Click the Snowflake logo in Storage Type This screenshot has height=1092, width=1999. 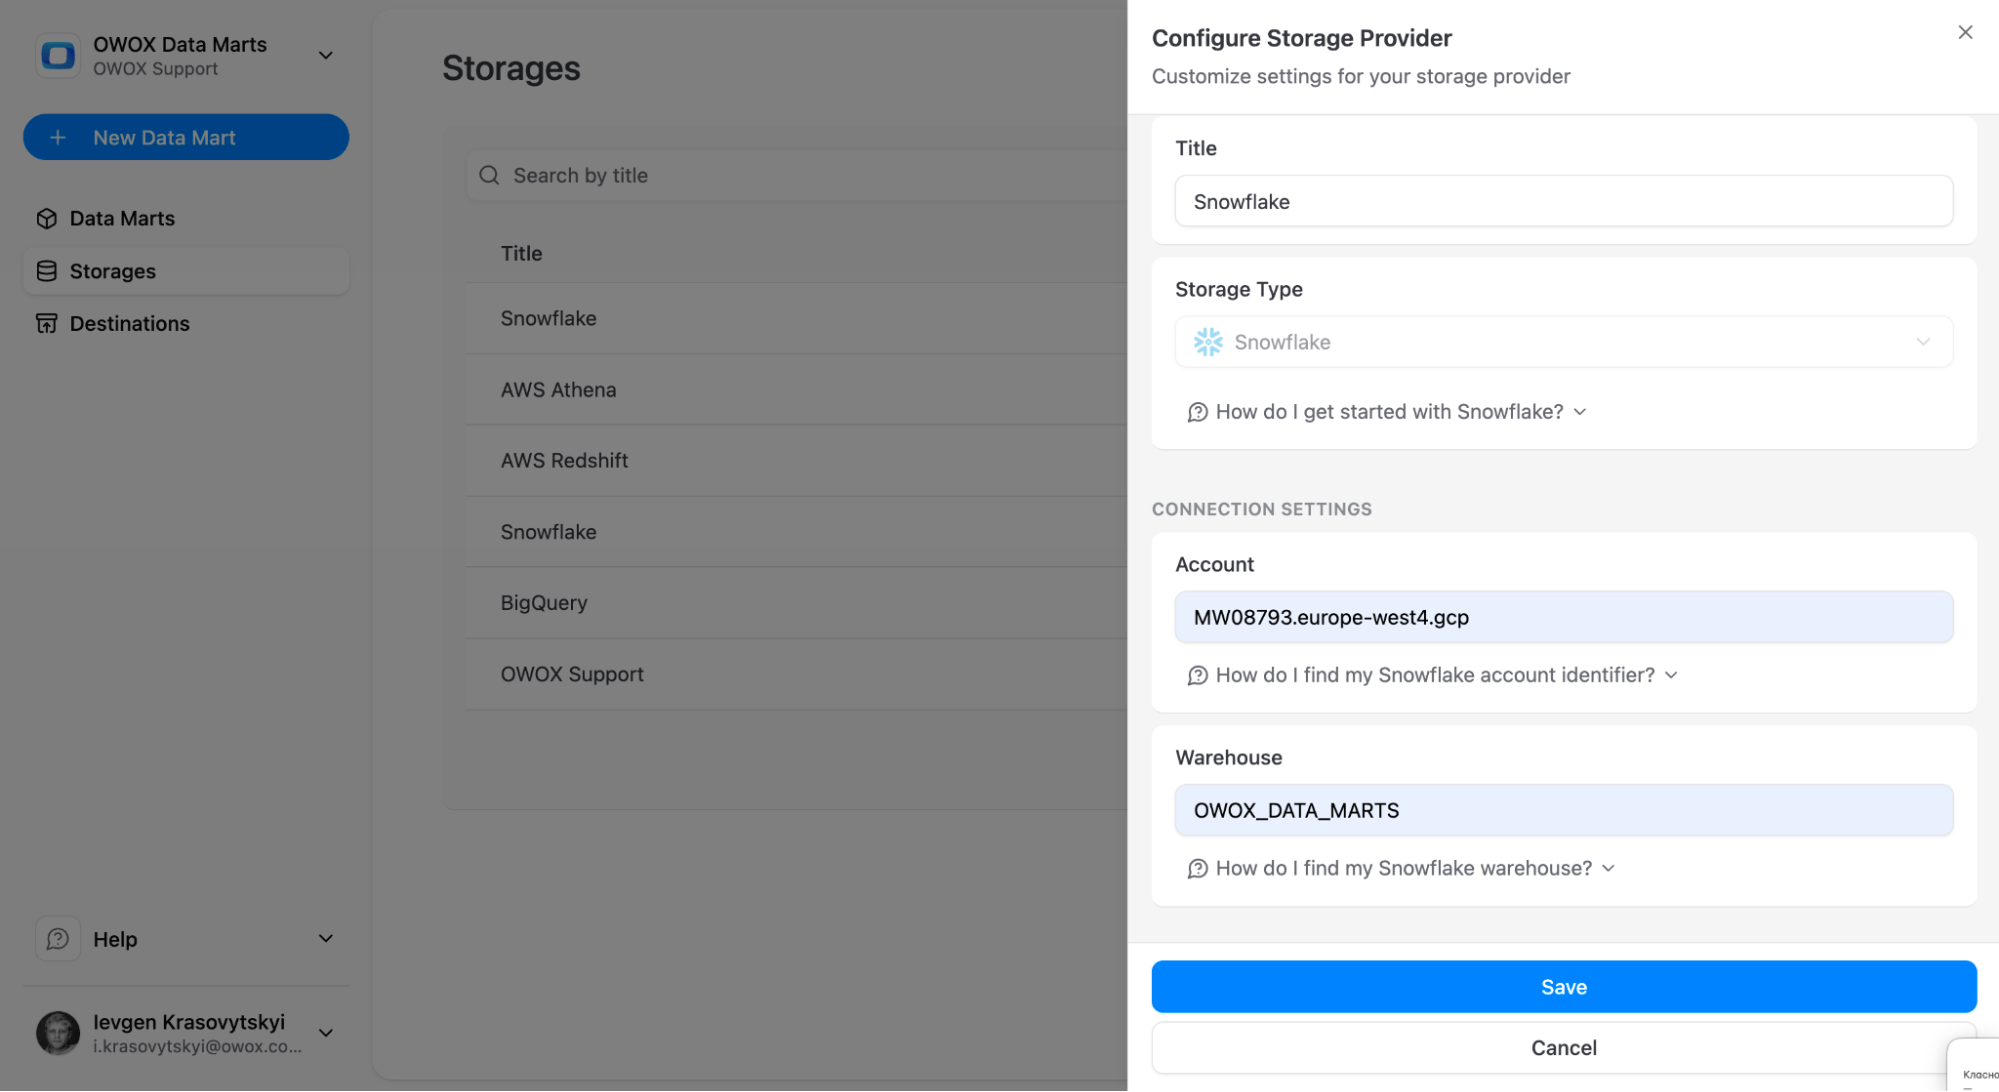(1208, 342)
